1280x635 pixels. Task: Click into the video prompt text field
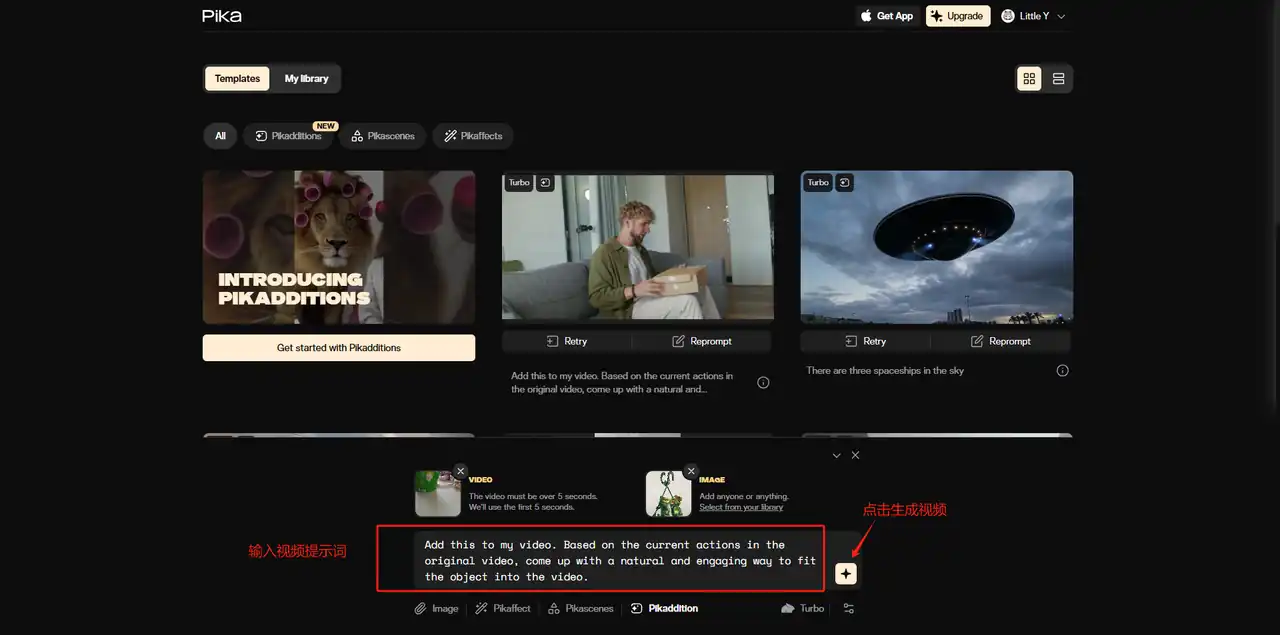point(620,561)
